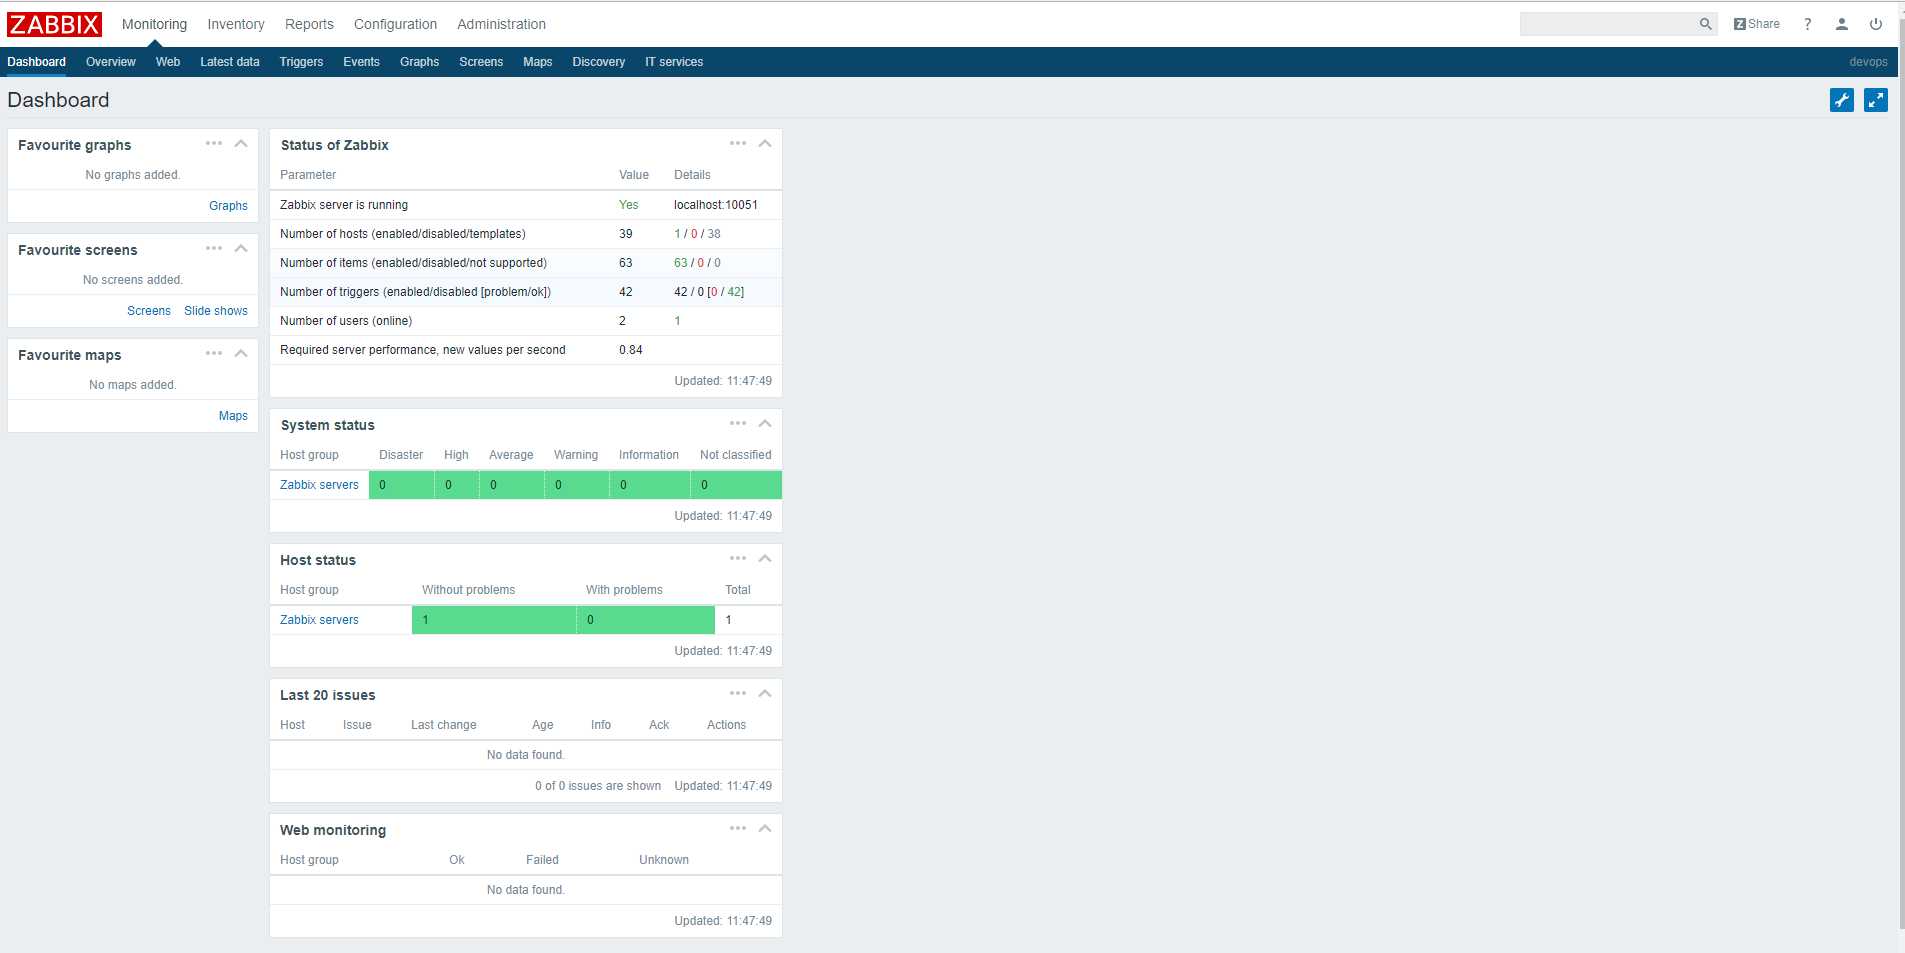
Task: Open the Inventory main menu
Action: [x=236, y=24]
